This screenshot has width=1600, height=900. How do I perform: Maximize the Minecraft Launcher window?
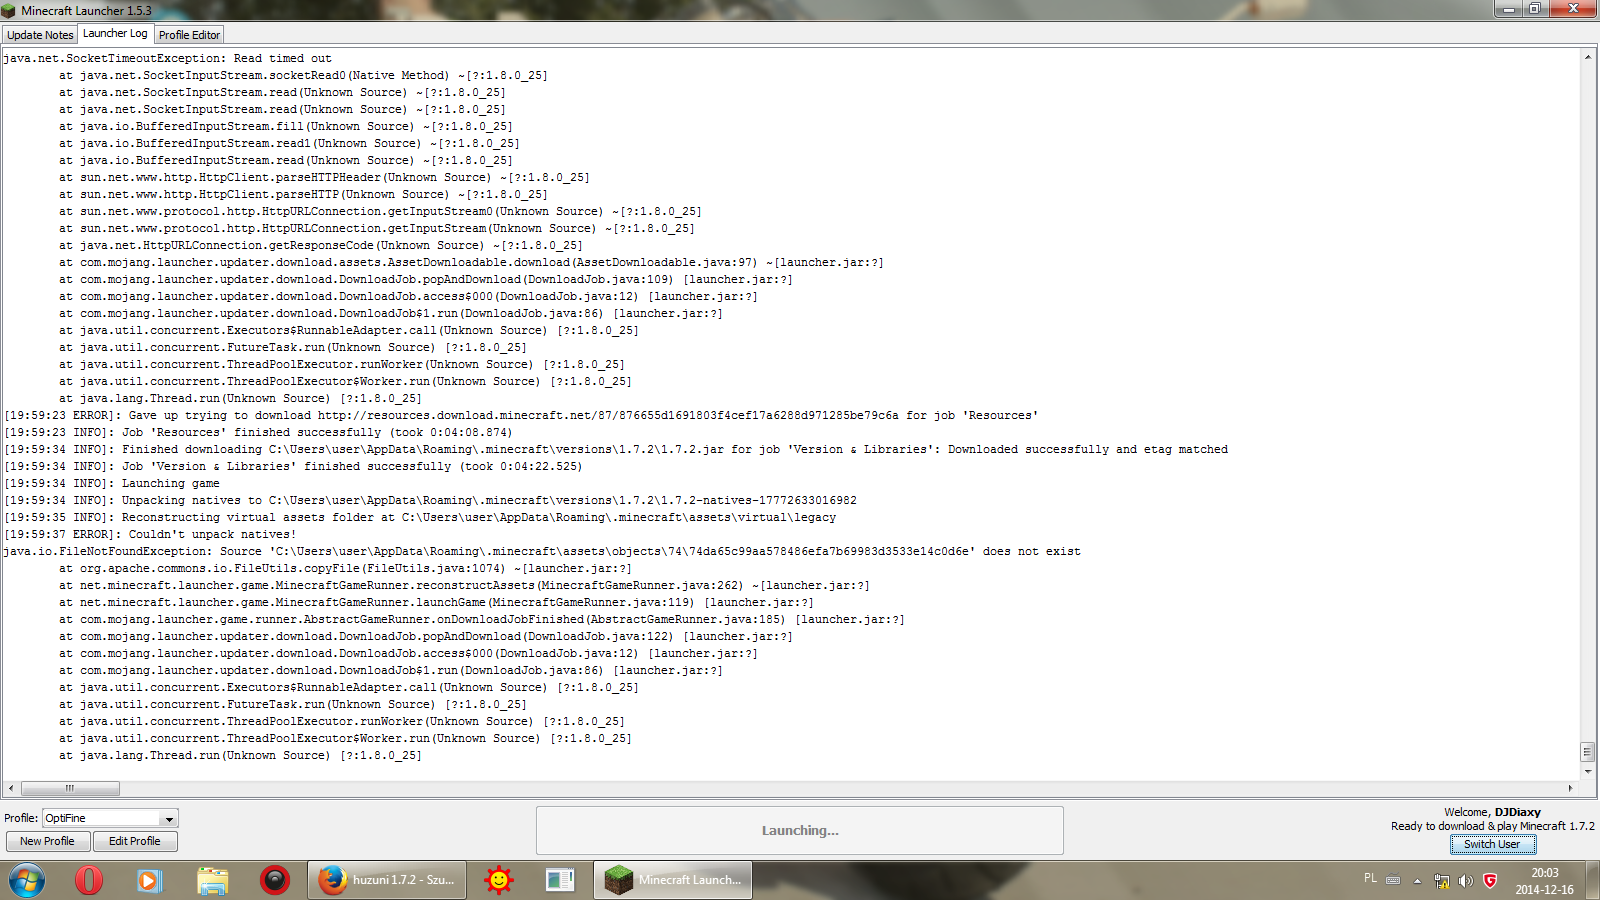1535,9
